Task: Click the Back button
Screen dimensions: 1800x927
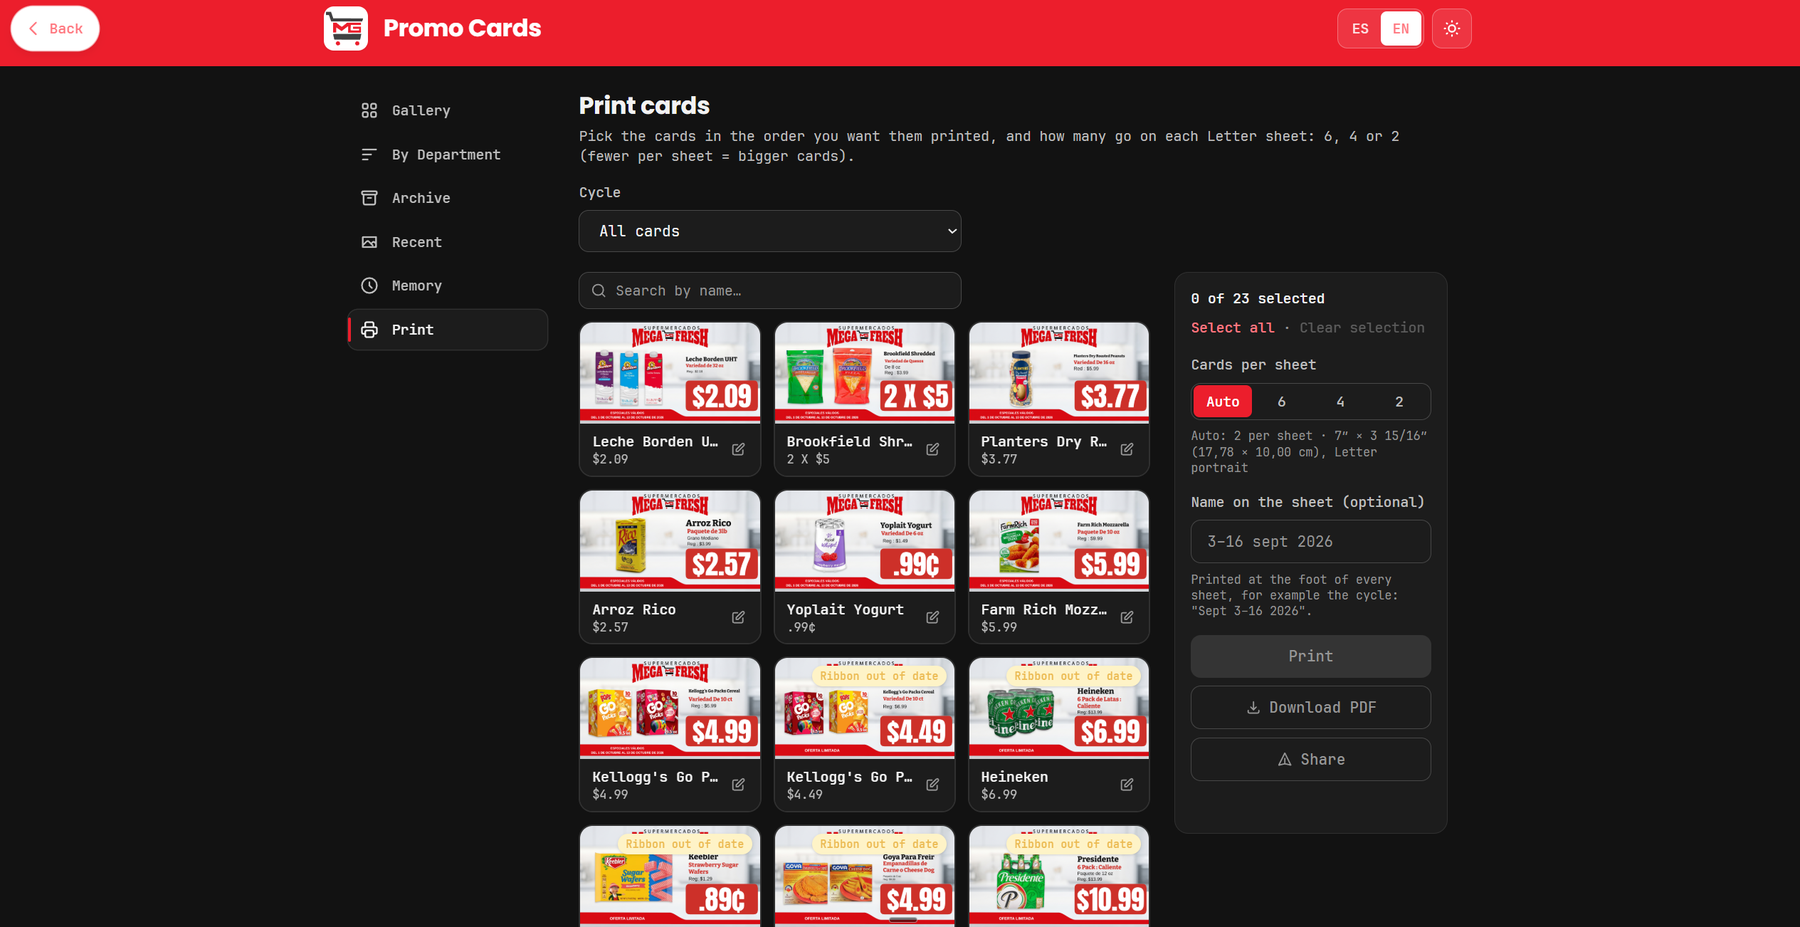Action: (55, 28)
